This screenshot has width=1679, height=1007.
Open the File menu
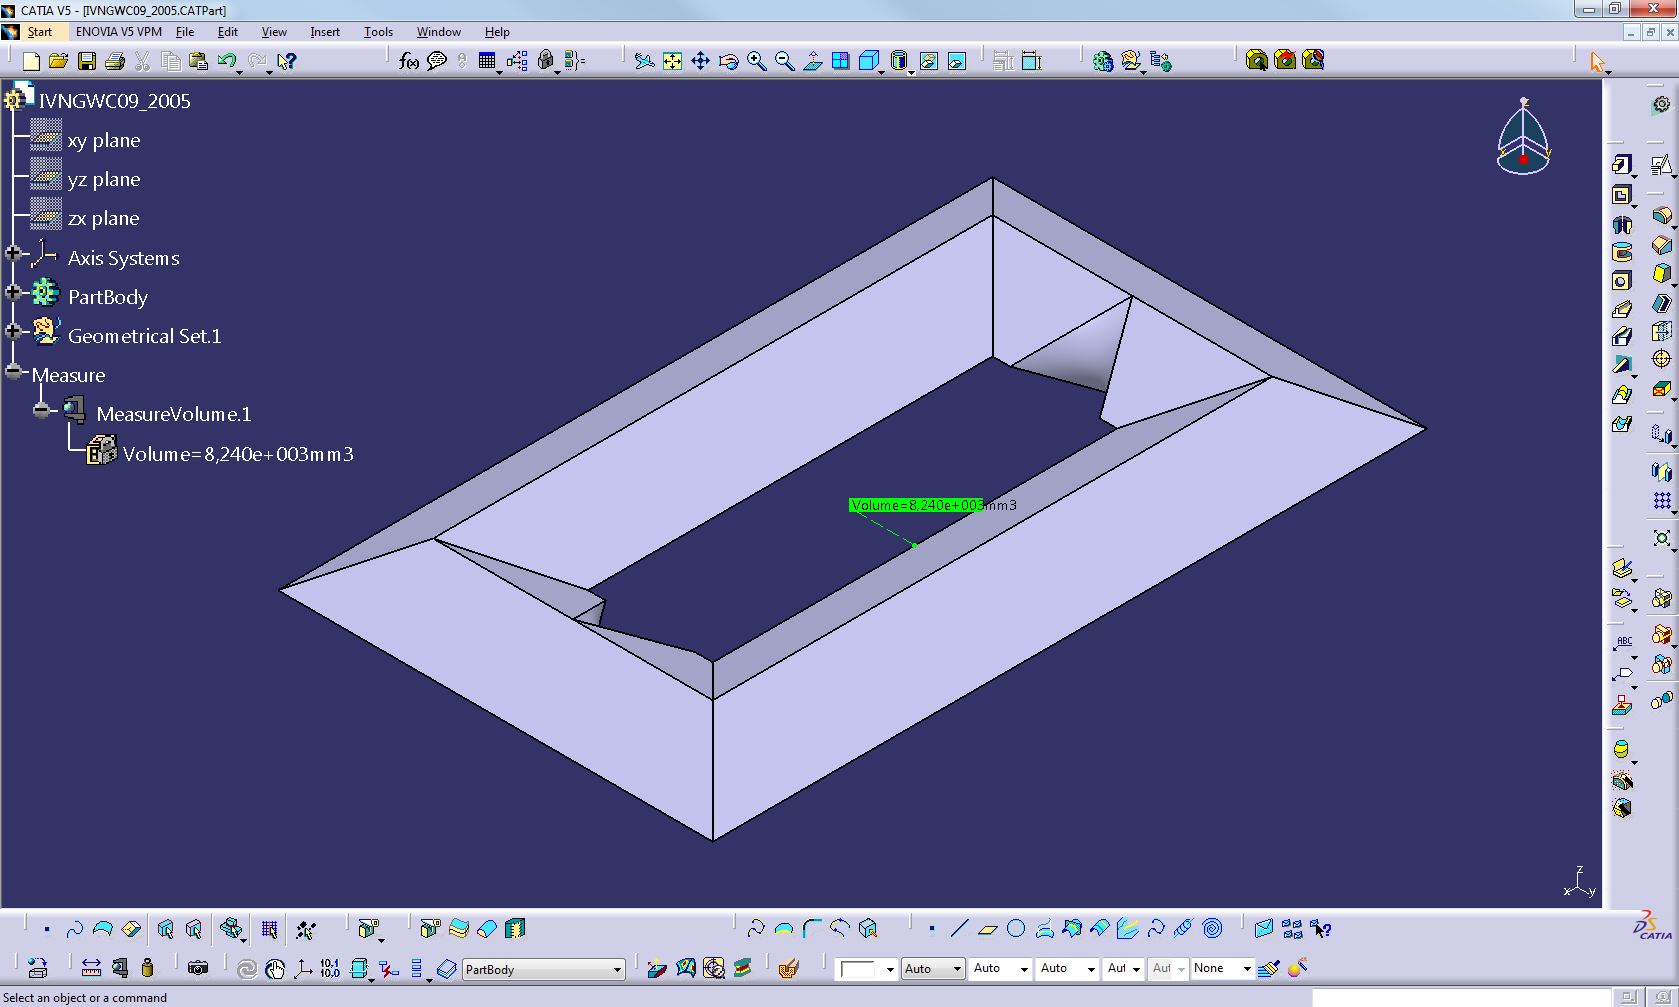185,32
